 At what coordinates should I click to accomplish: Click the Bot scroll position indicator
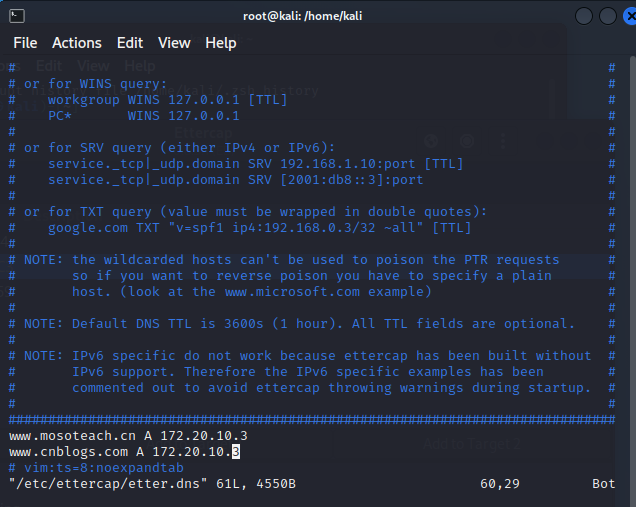[x=604, y=484]
